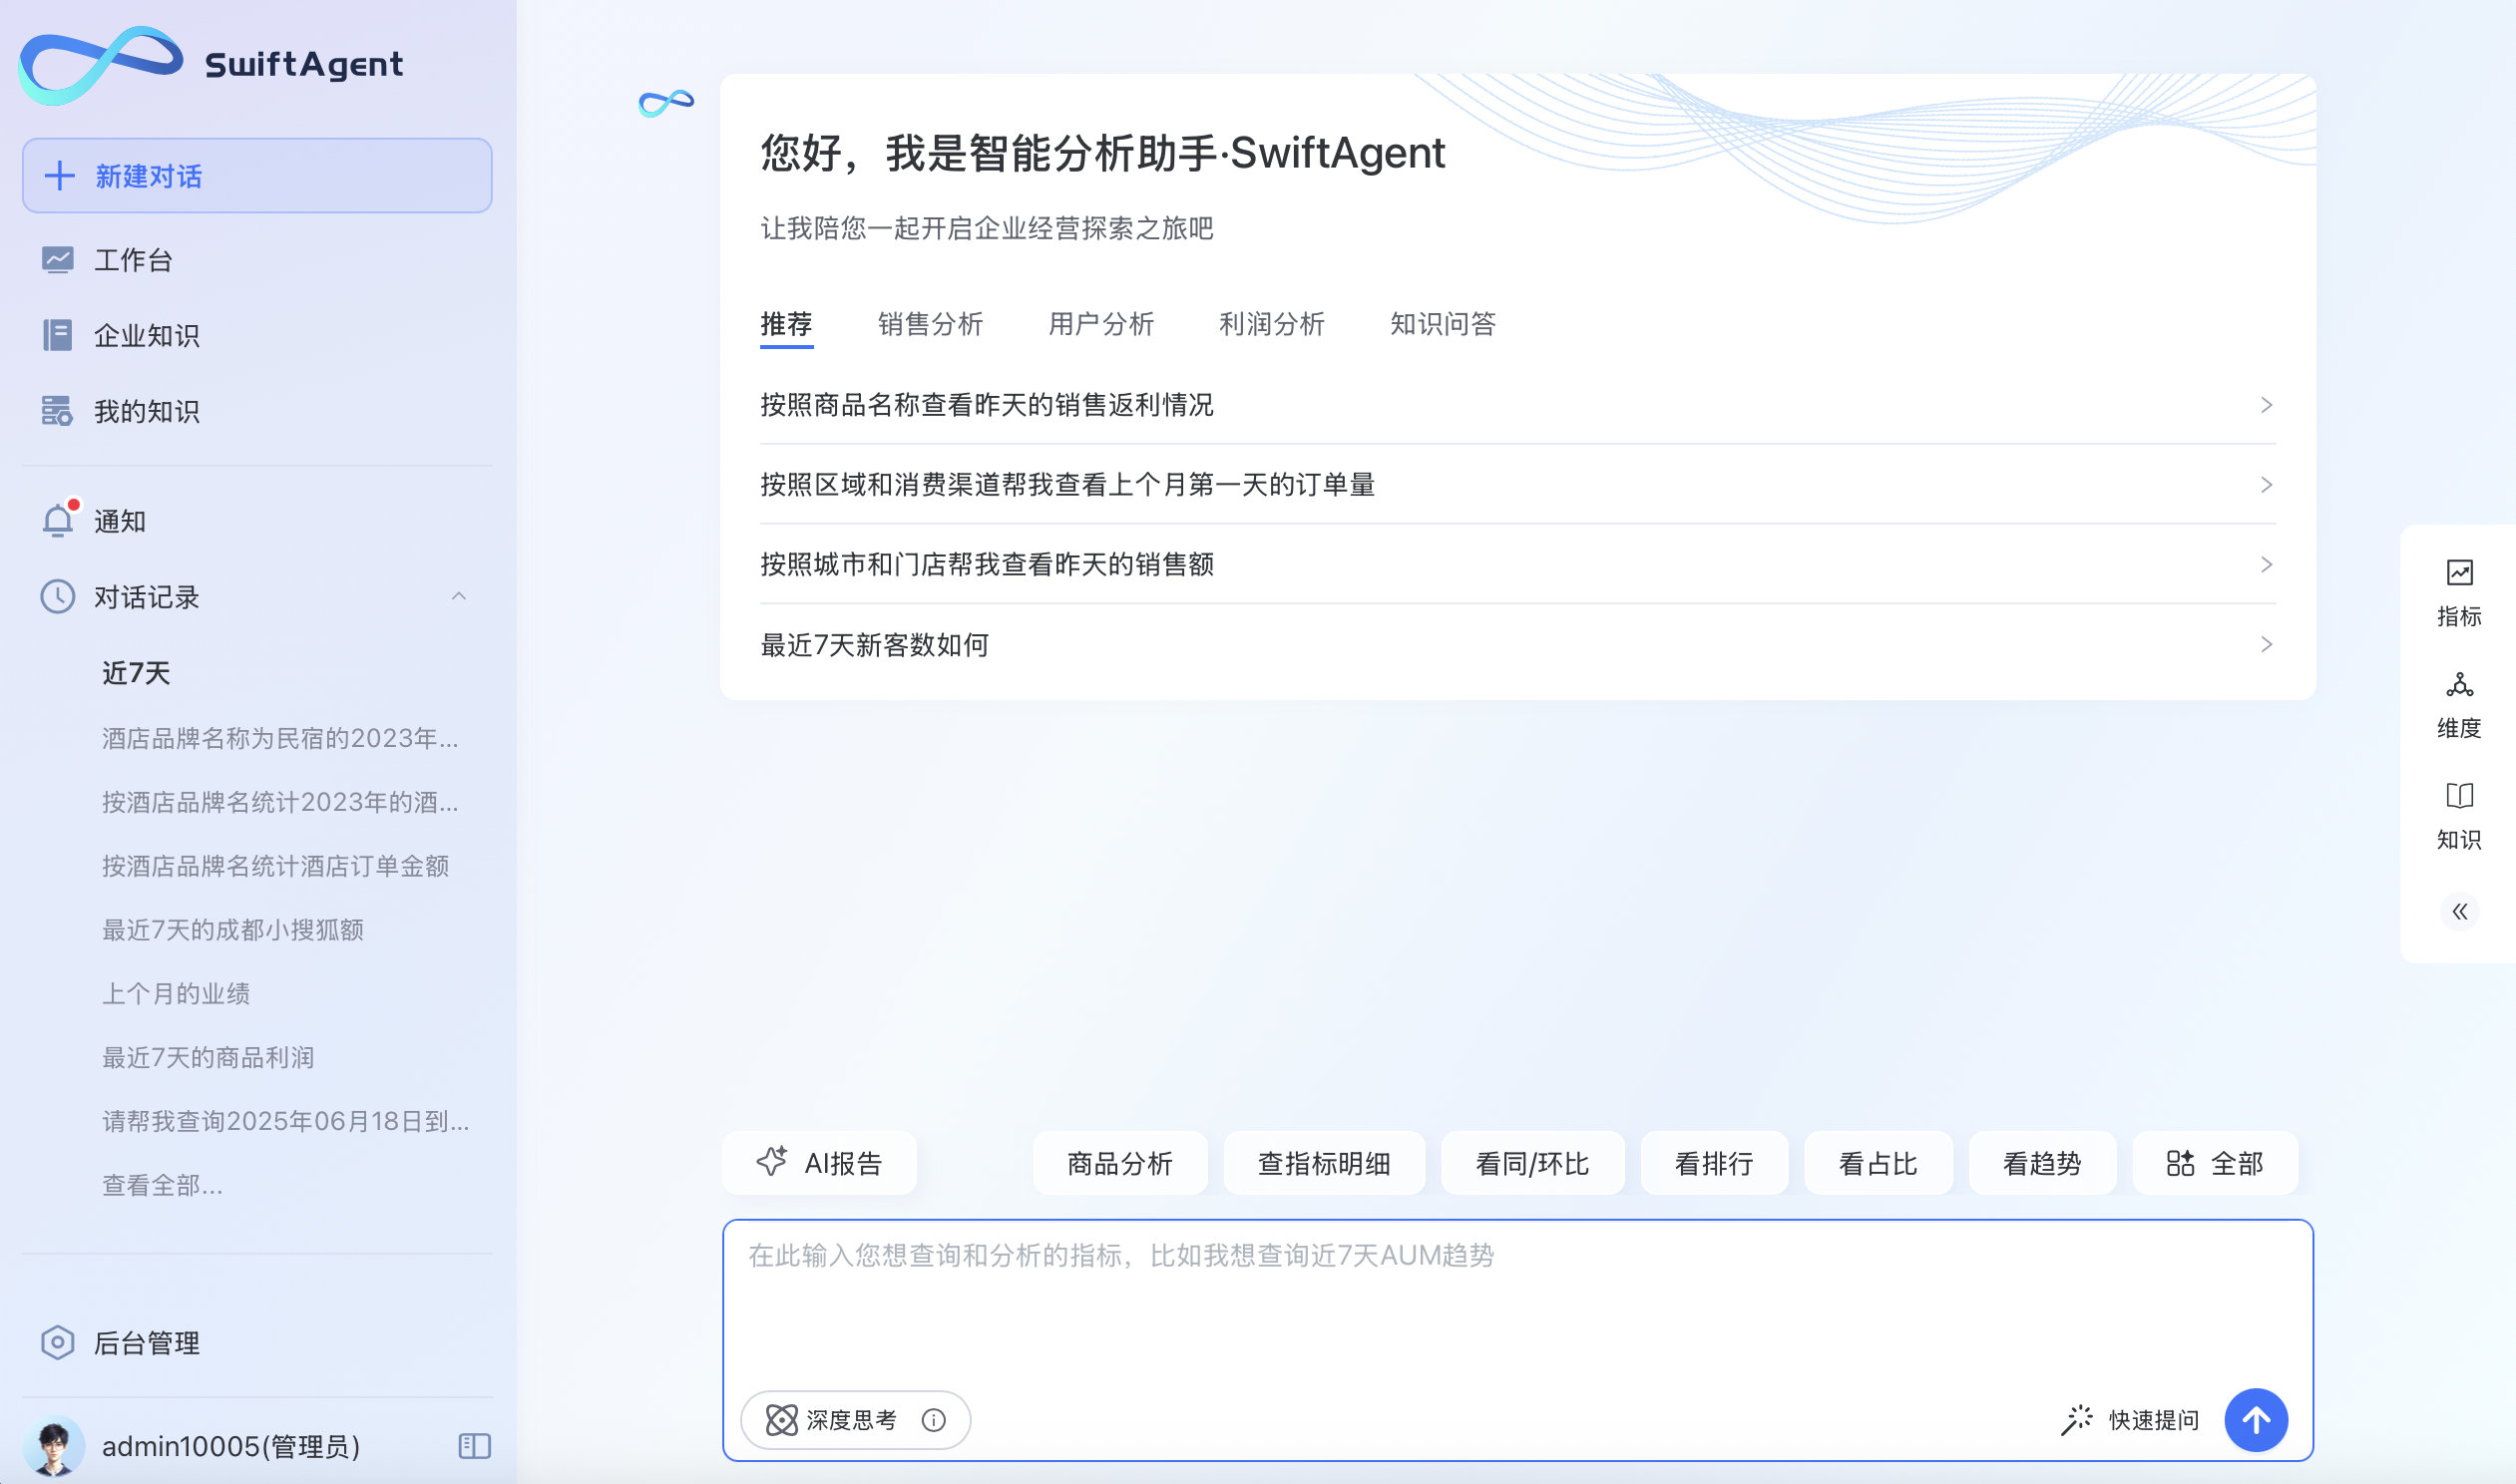Click arrow beside 新客数如何 suggestion
2516x1484 pixels.
tap(2266, 645)
